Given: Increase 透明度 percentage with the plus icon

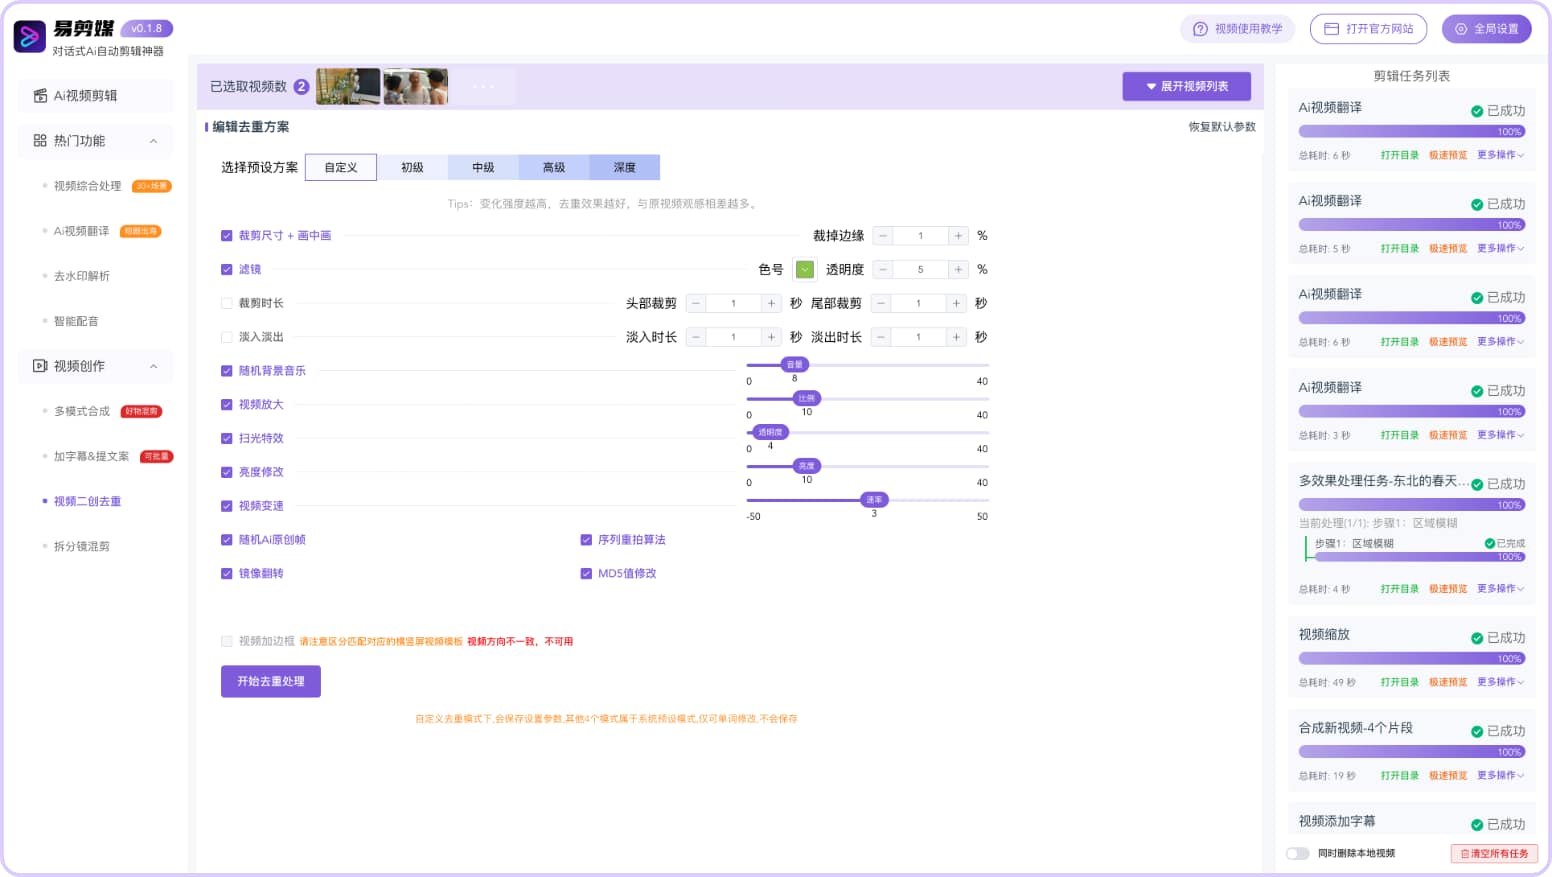Looking at the screenshot, I should (x=958, y=270).
